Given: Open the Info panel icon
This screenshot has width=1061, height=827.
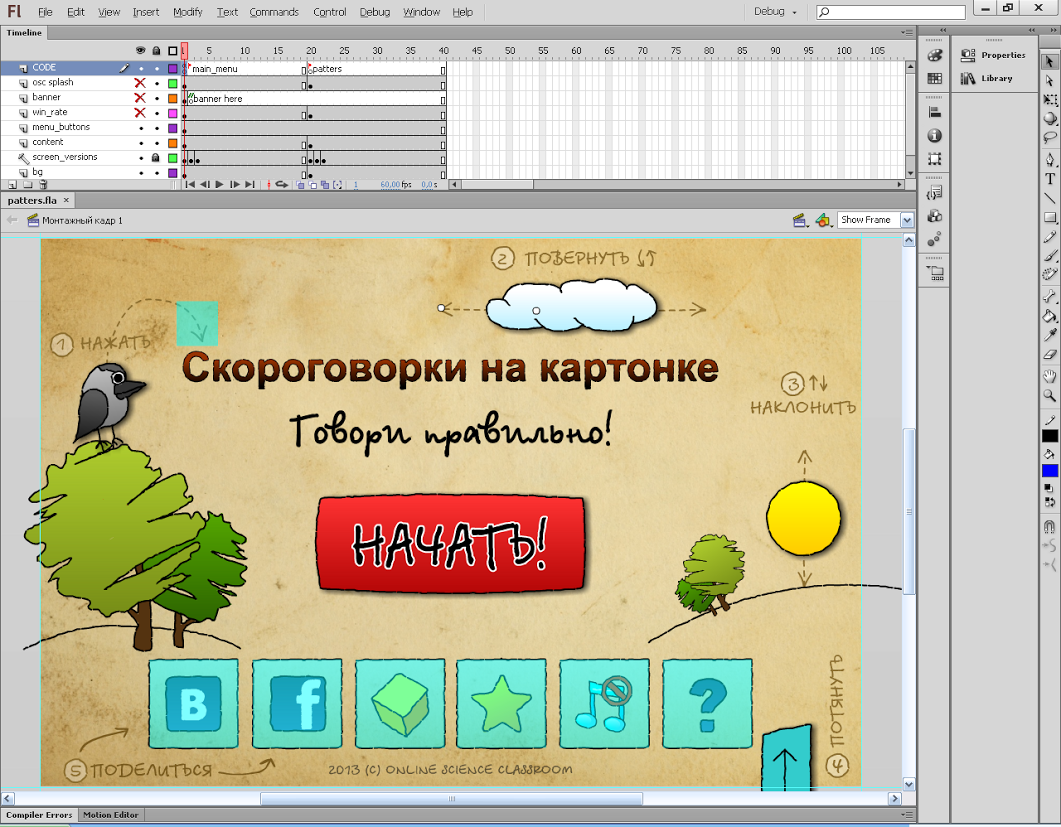Looking at the screenshot, I should click(934, 135).
